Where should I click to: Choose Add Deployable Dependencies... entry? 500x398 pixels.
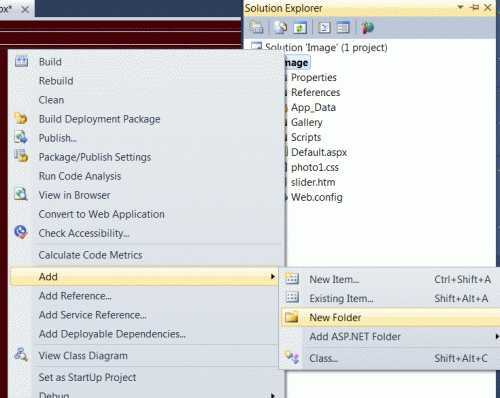pyautogui.click(x=112, y=334)
